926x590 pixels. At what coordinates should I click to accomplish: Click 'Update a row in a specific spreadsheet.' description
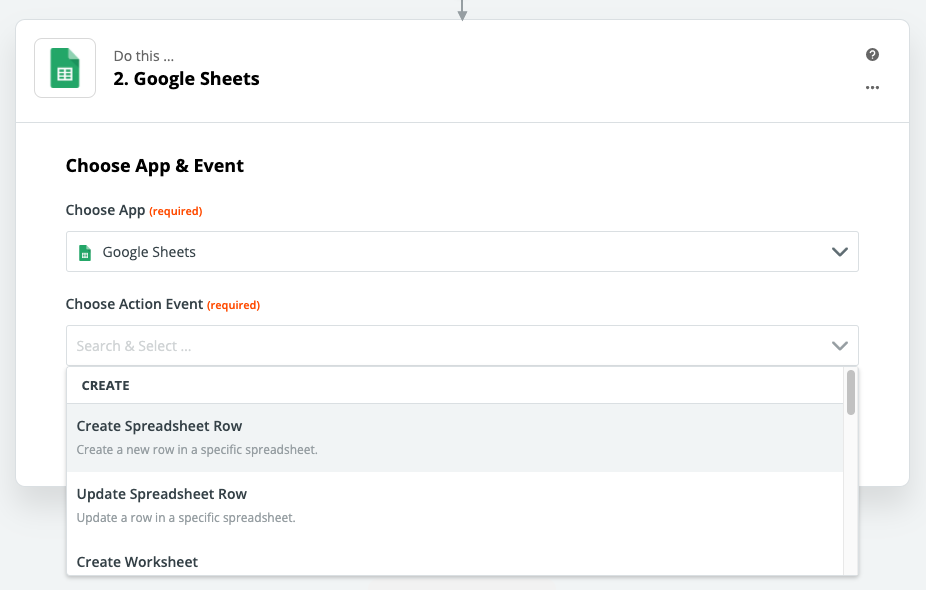(x=186, y=518)
